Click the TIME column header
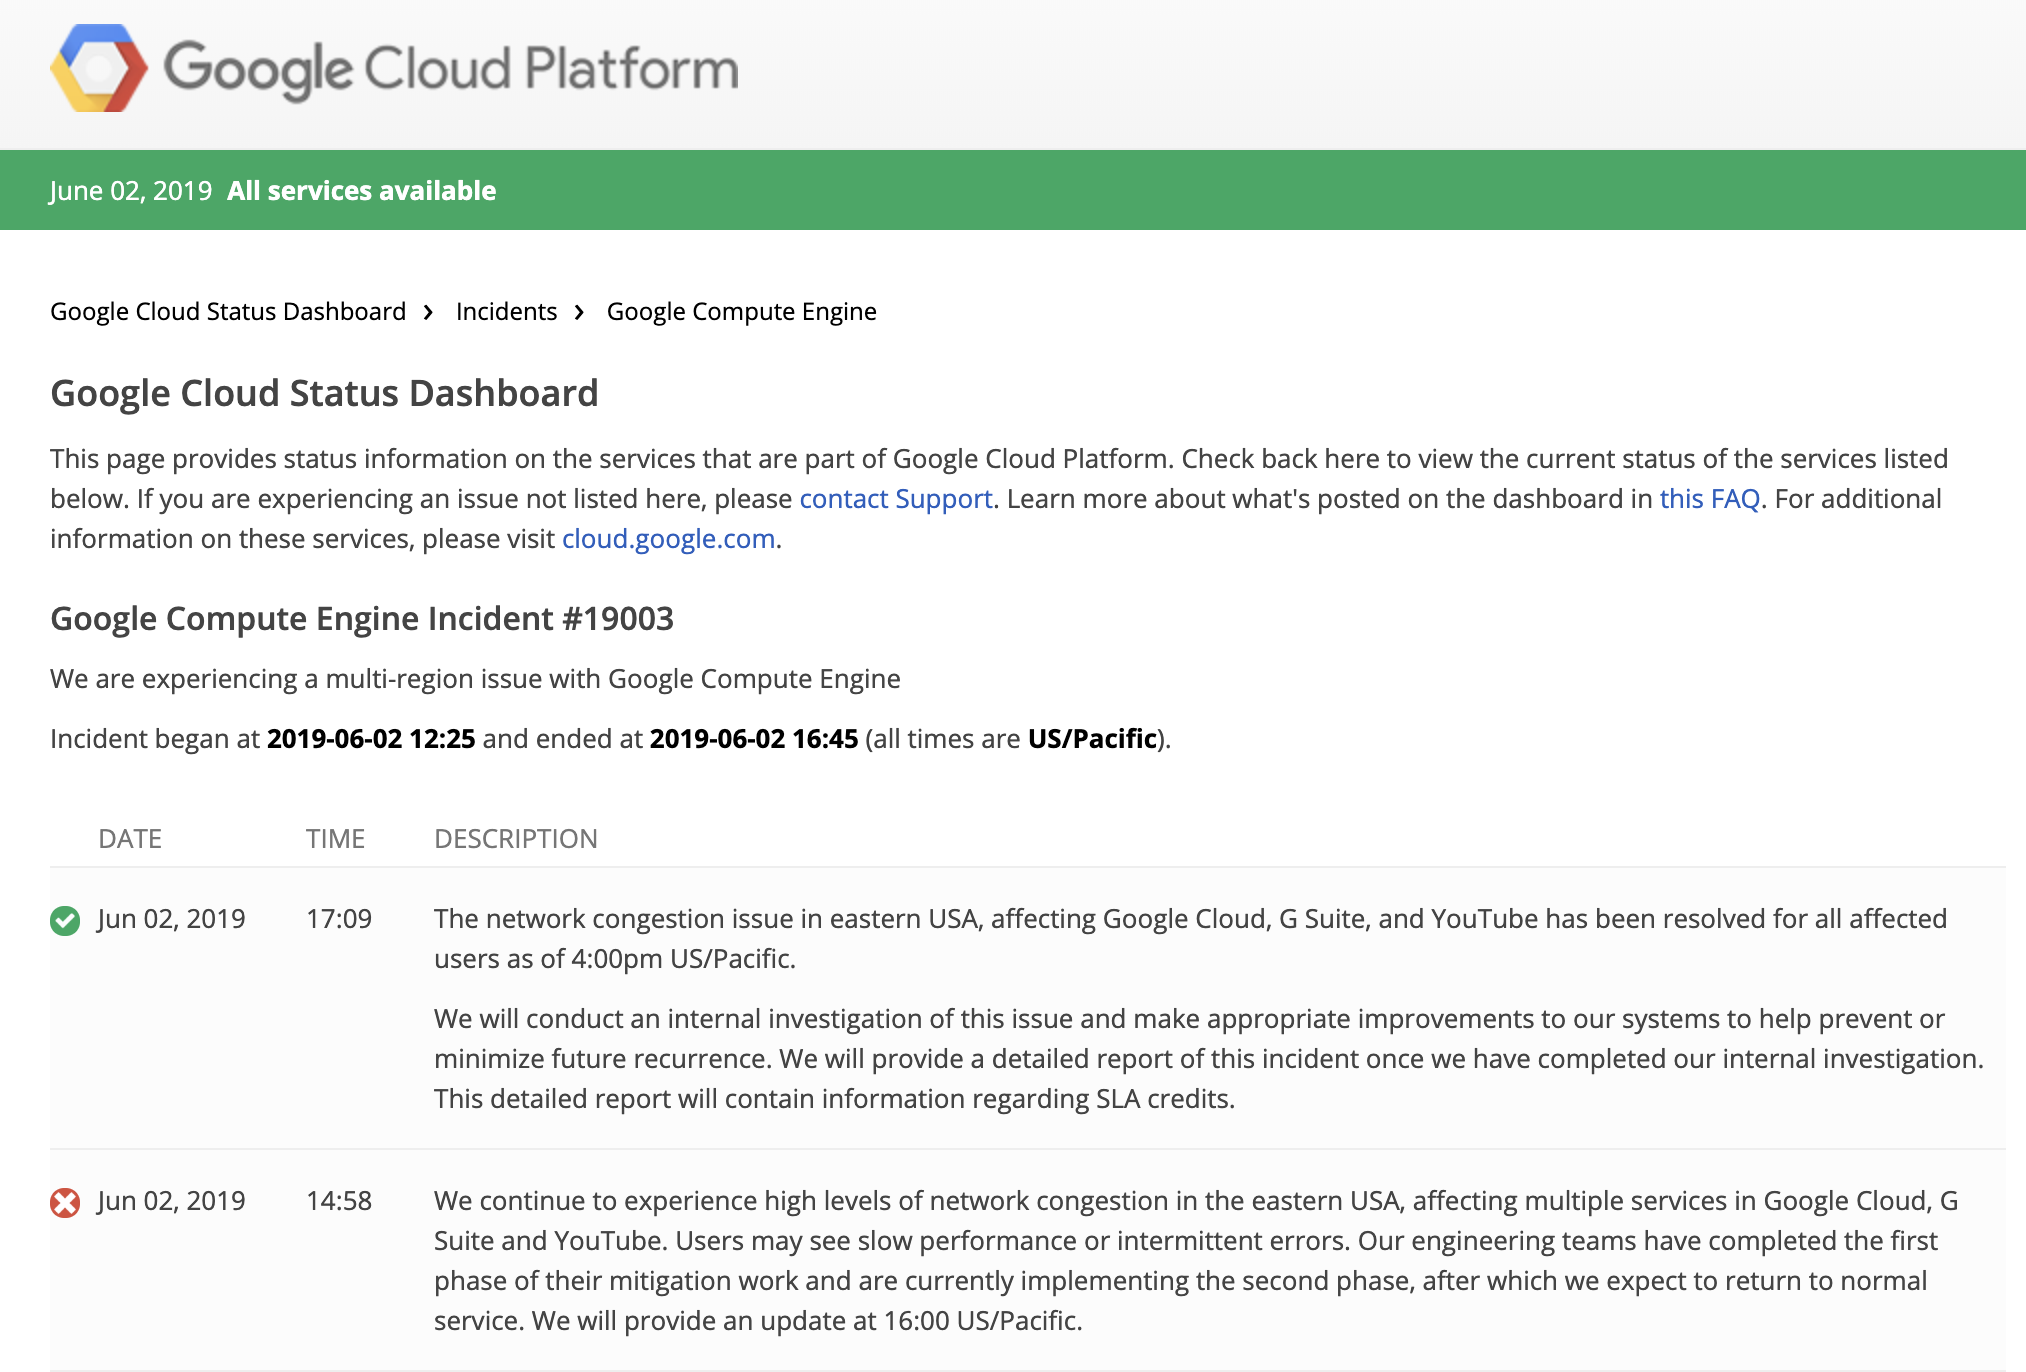The image size is (2026, 1372). (x=335, y=838)
